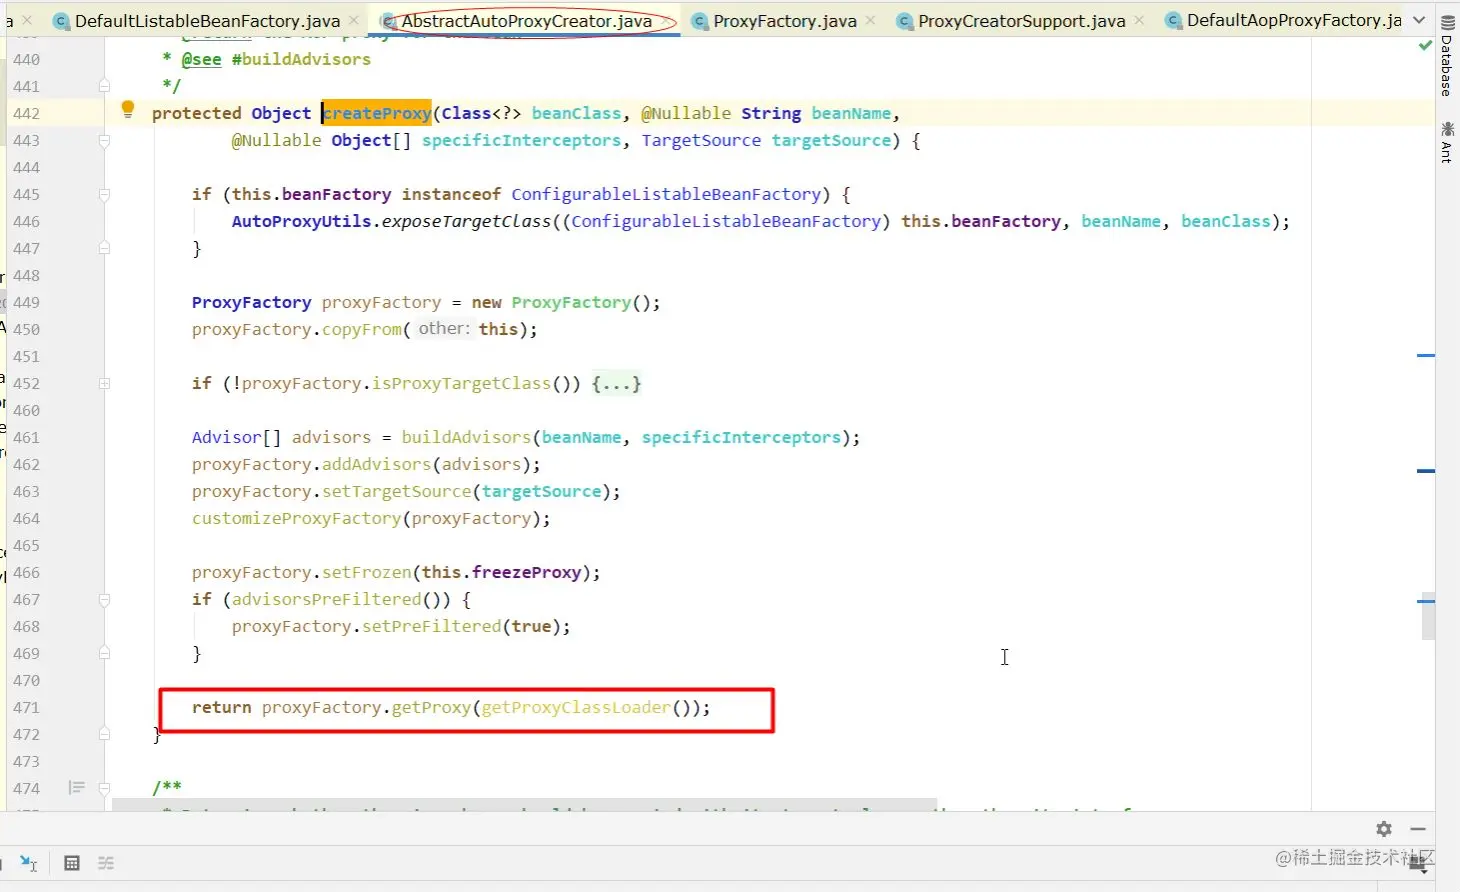
Task: Click the class icon of ProxyCreatorSupport.java tab
Action: 905,21
